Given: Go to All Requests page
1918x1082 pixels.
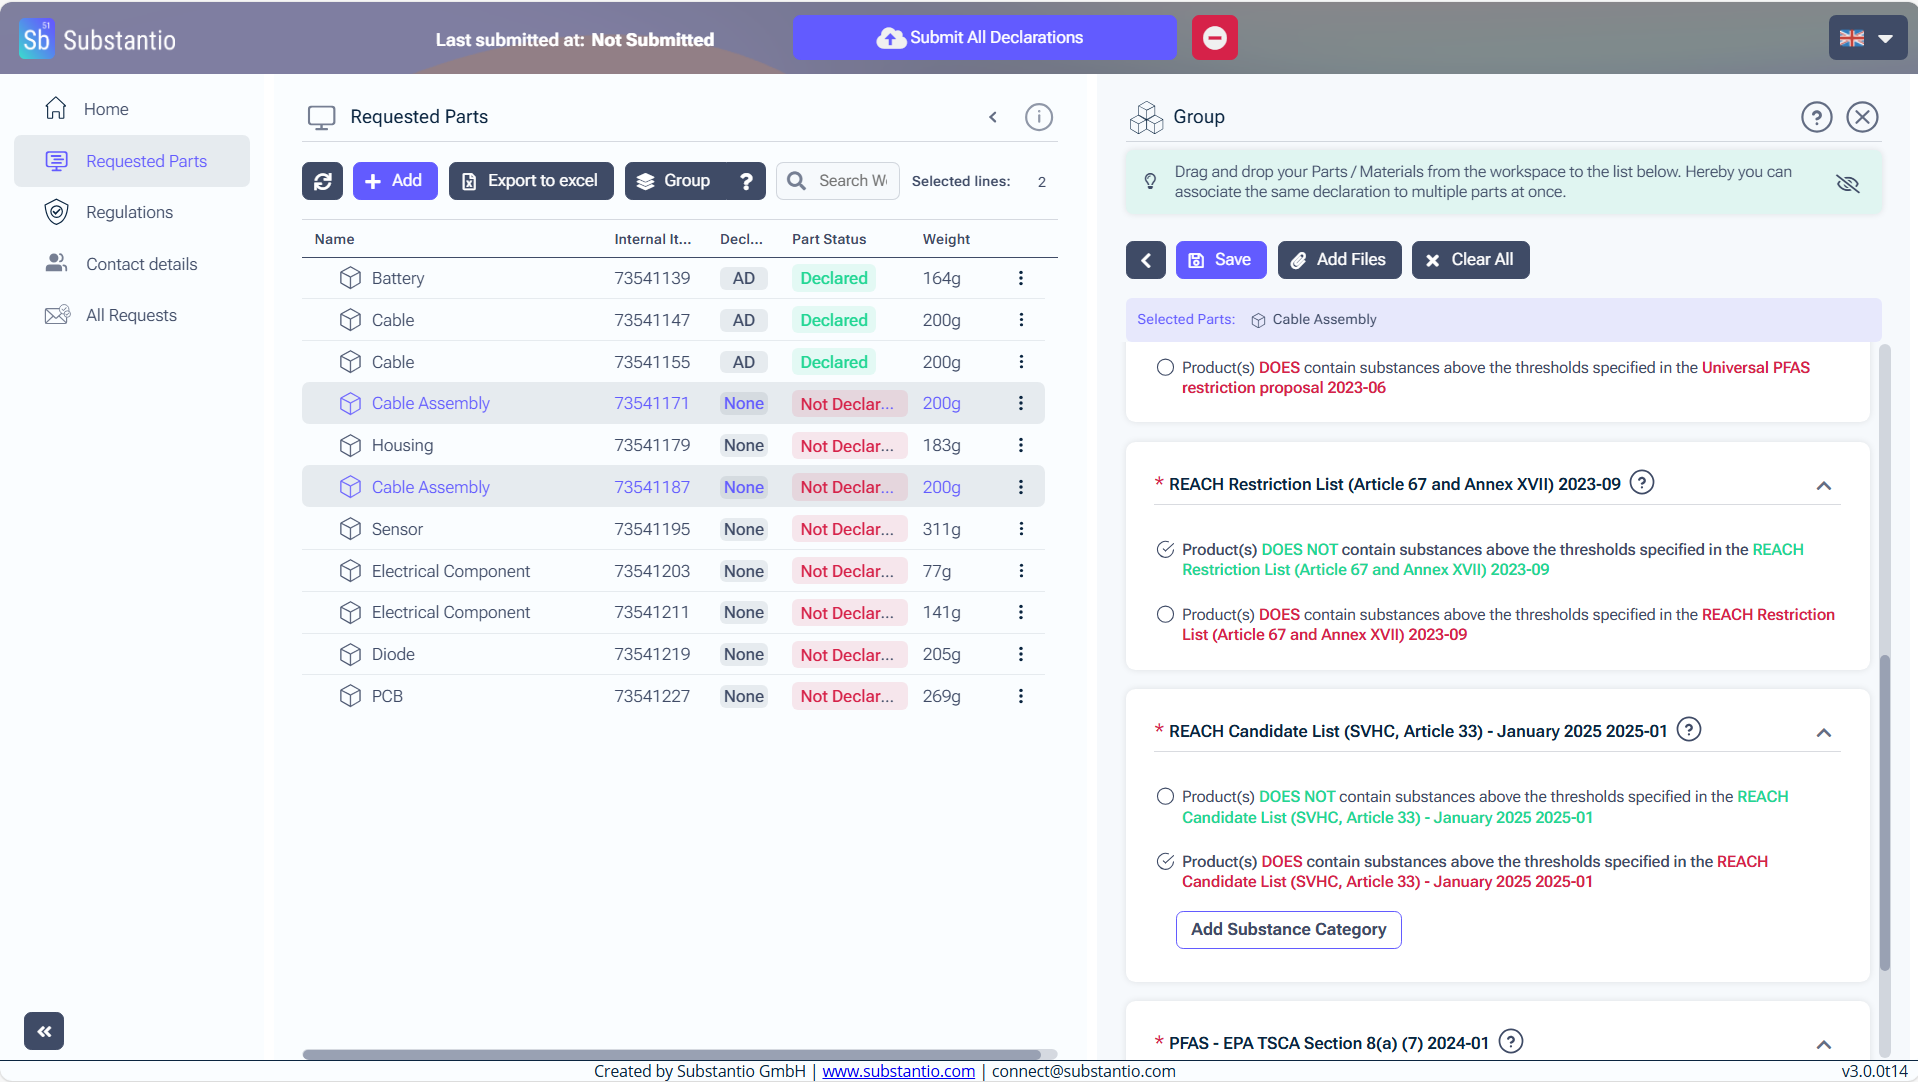Looking at the screenshot, I should (x=131, y=315).
